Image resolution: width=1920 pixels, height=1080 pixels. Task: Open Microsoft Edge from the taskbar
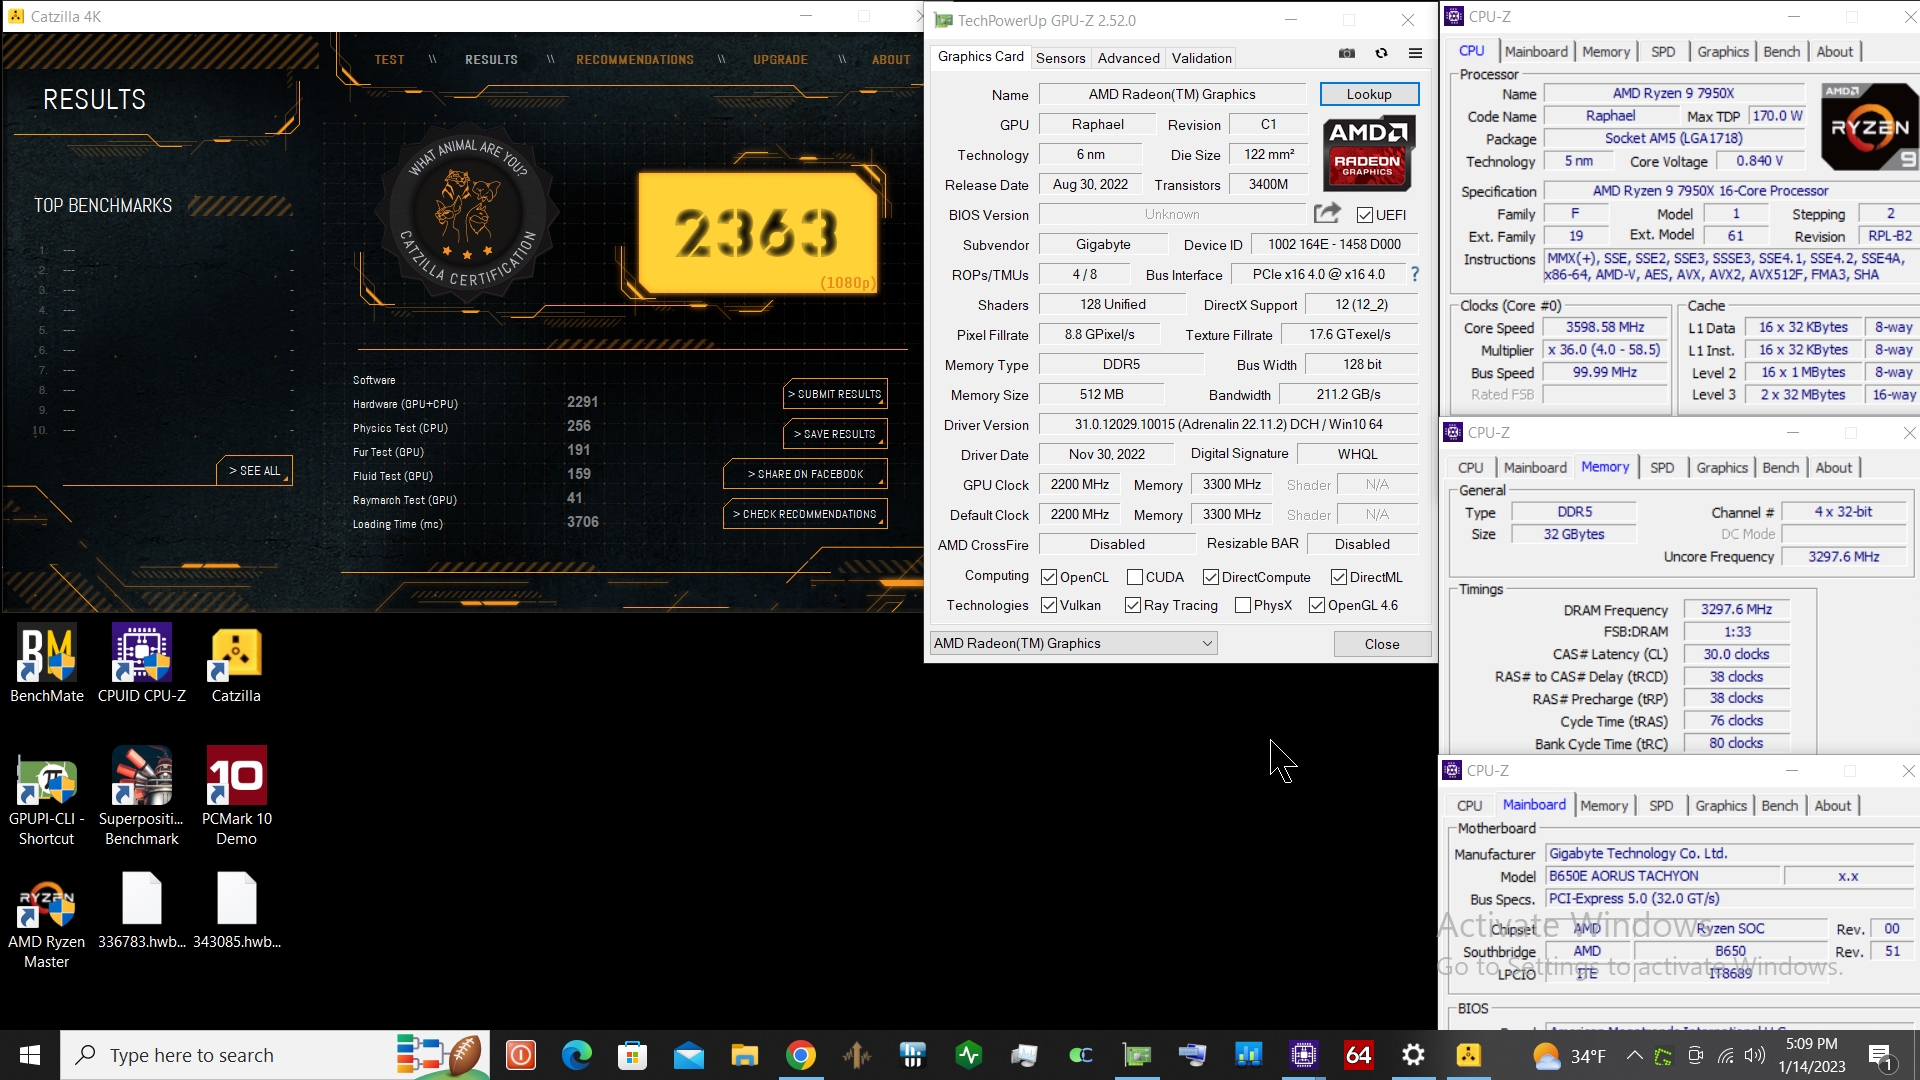point(577,1055)
